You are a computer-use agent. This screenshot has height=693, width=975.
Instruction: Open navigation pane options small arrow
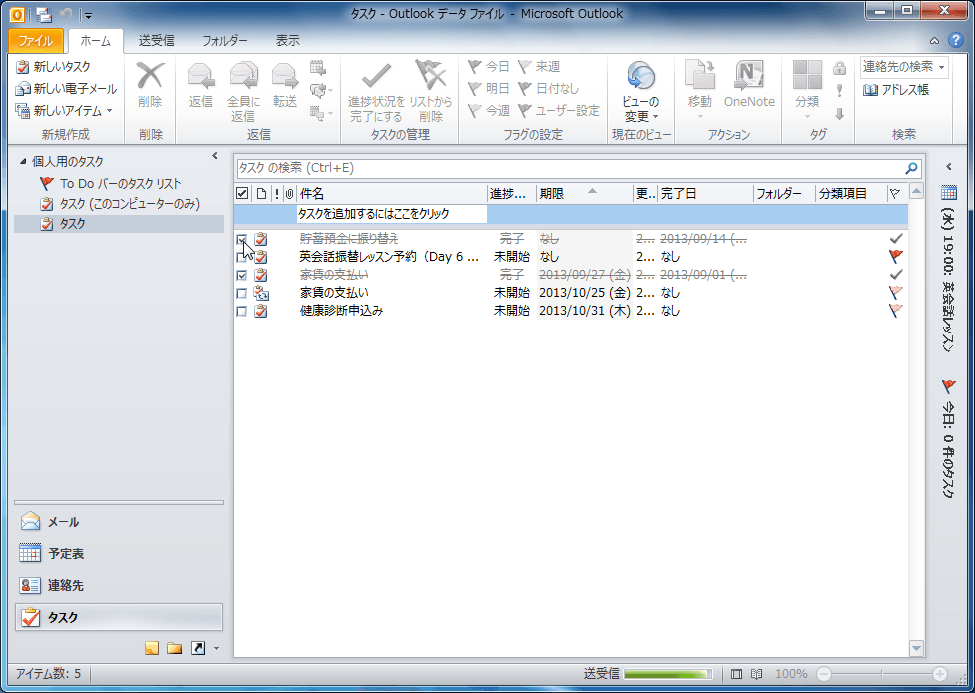point(216,649)
